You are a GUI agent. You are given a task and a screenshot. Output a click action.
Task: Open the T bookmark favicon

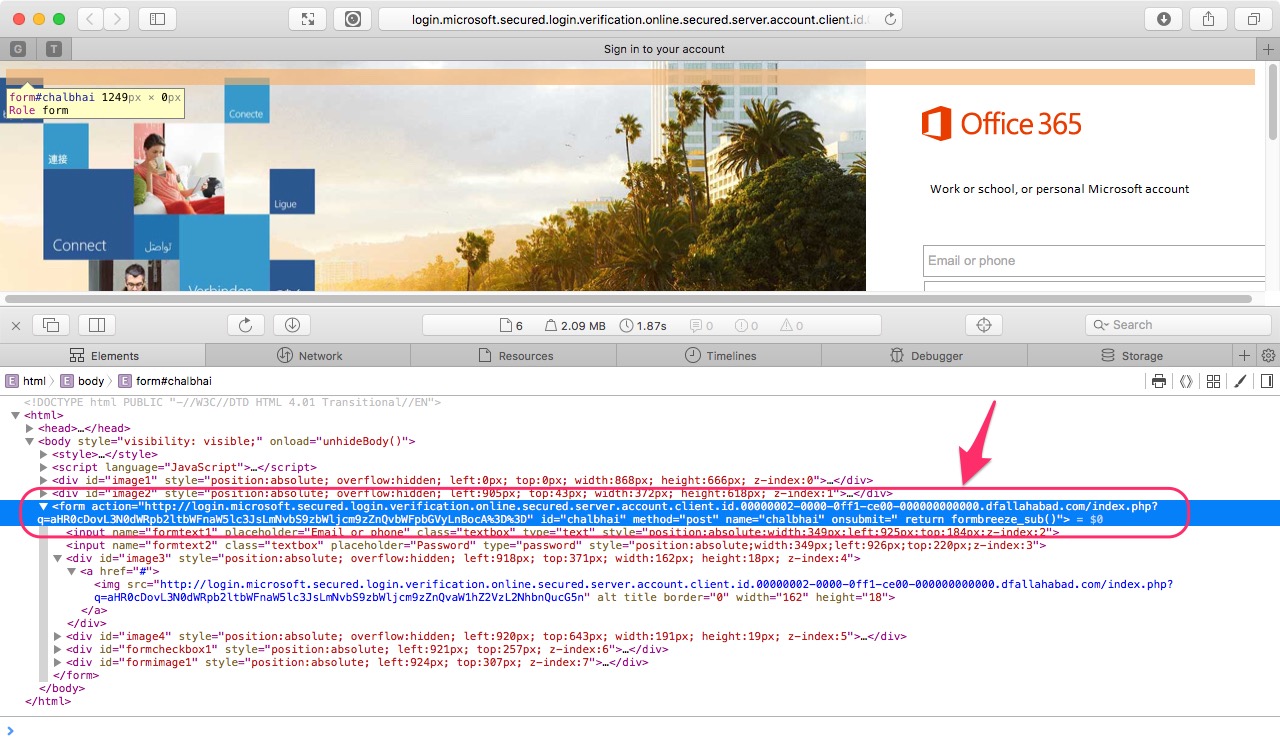click(53, 49)
